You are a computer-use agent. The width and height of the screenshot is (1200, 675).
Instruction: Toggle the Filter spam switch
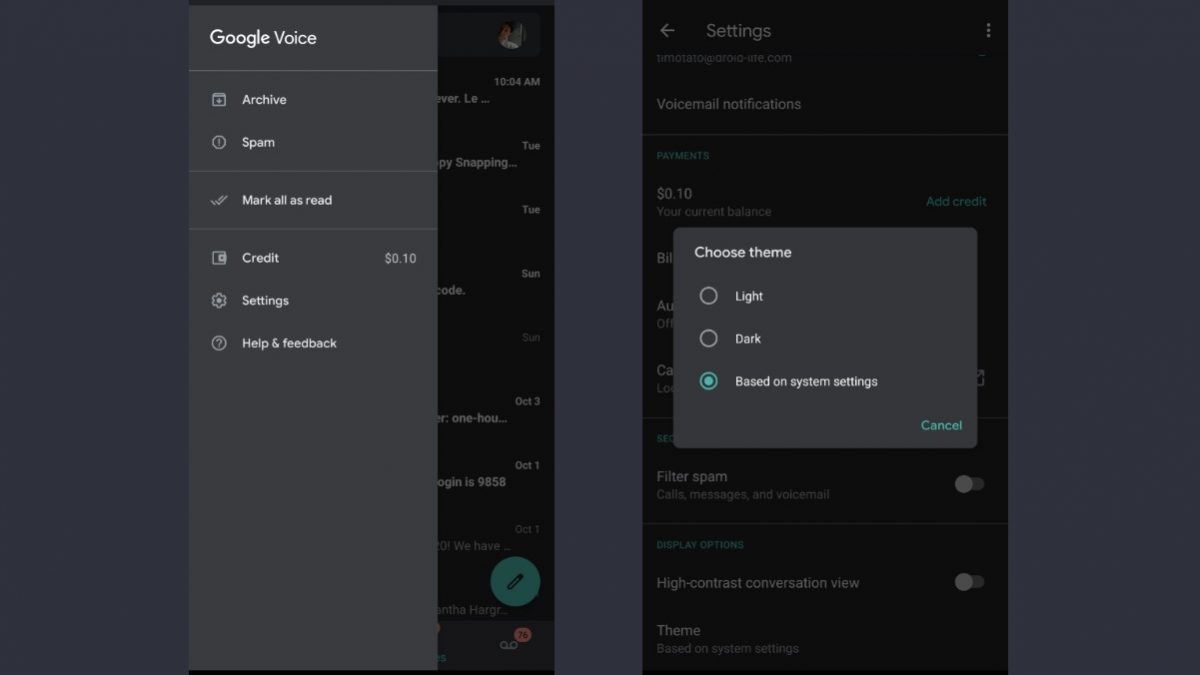(968, 484)
